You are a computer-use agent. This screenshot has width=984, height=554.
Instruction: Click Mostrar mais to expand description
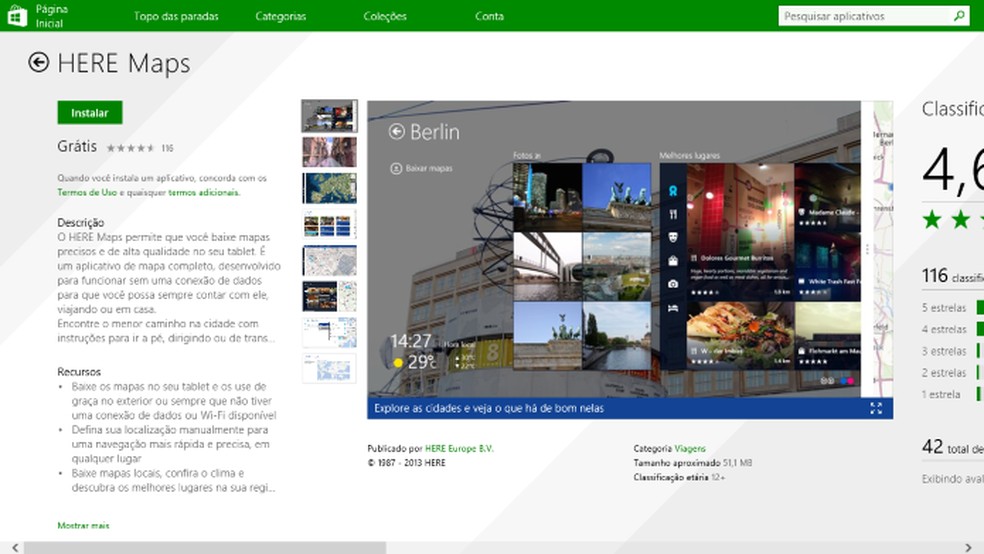(x=83, y=526)
